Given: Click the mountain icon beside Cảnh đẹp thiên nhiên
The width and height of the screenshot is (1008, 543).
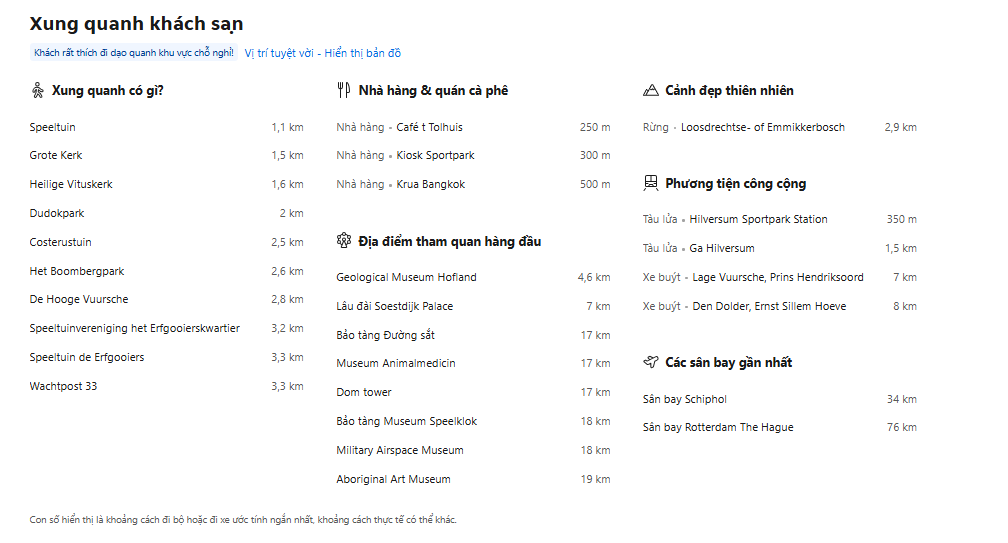Looking at the screenshot, I should coord(650,91).
